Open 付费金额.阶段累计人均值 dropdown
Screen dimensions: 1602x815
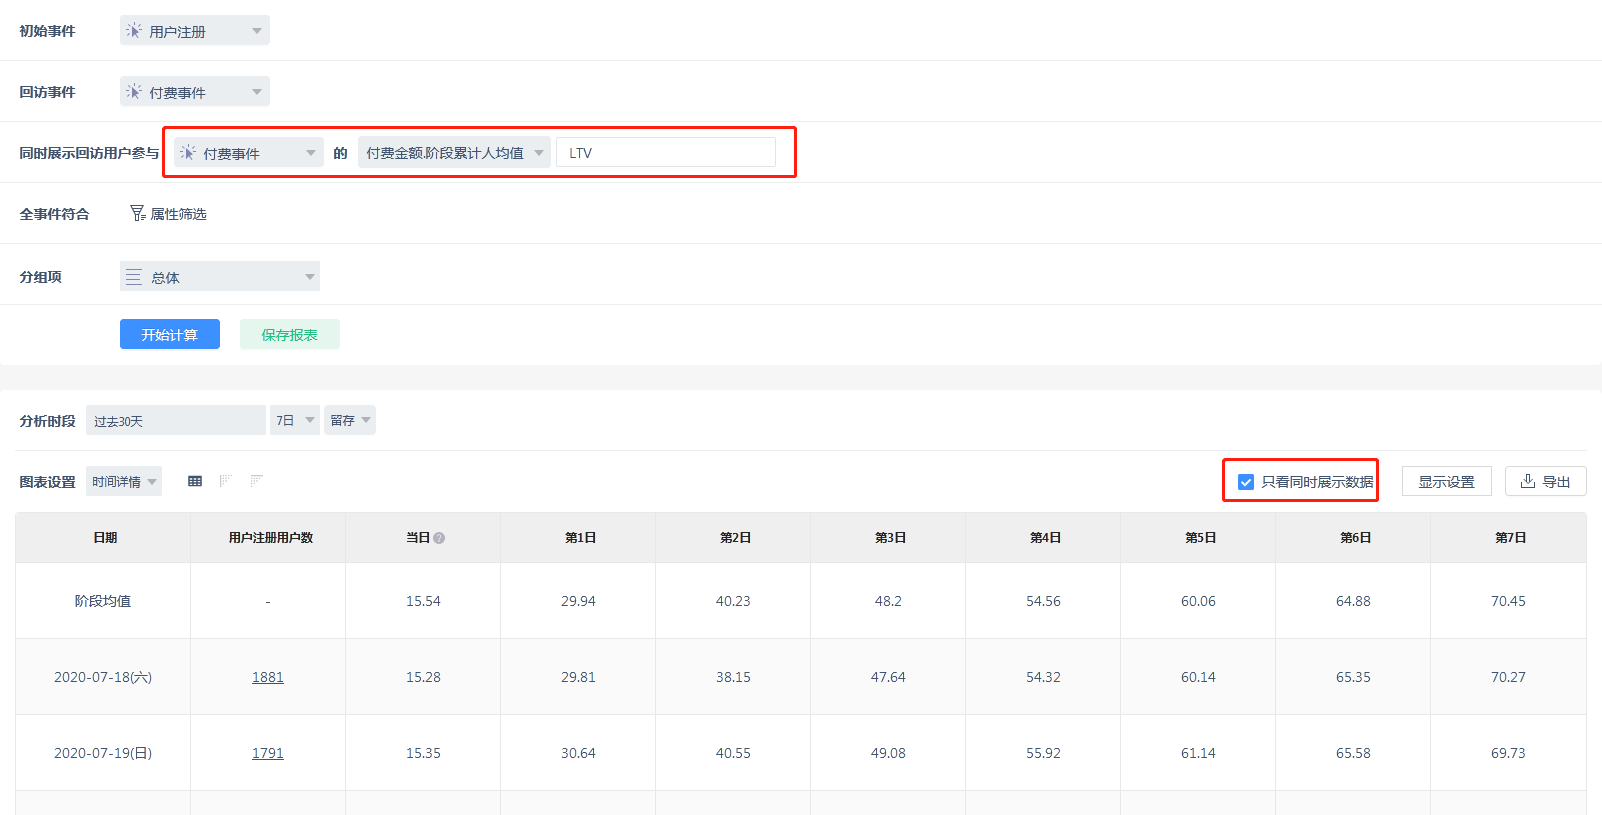point(454,152)
